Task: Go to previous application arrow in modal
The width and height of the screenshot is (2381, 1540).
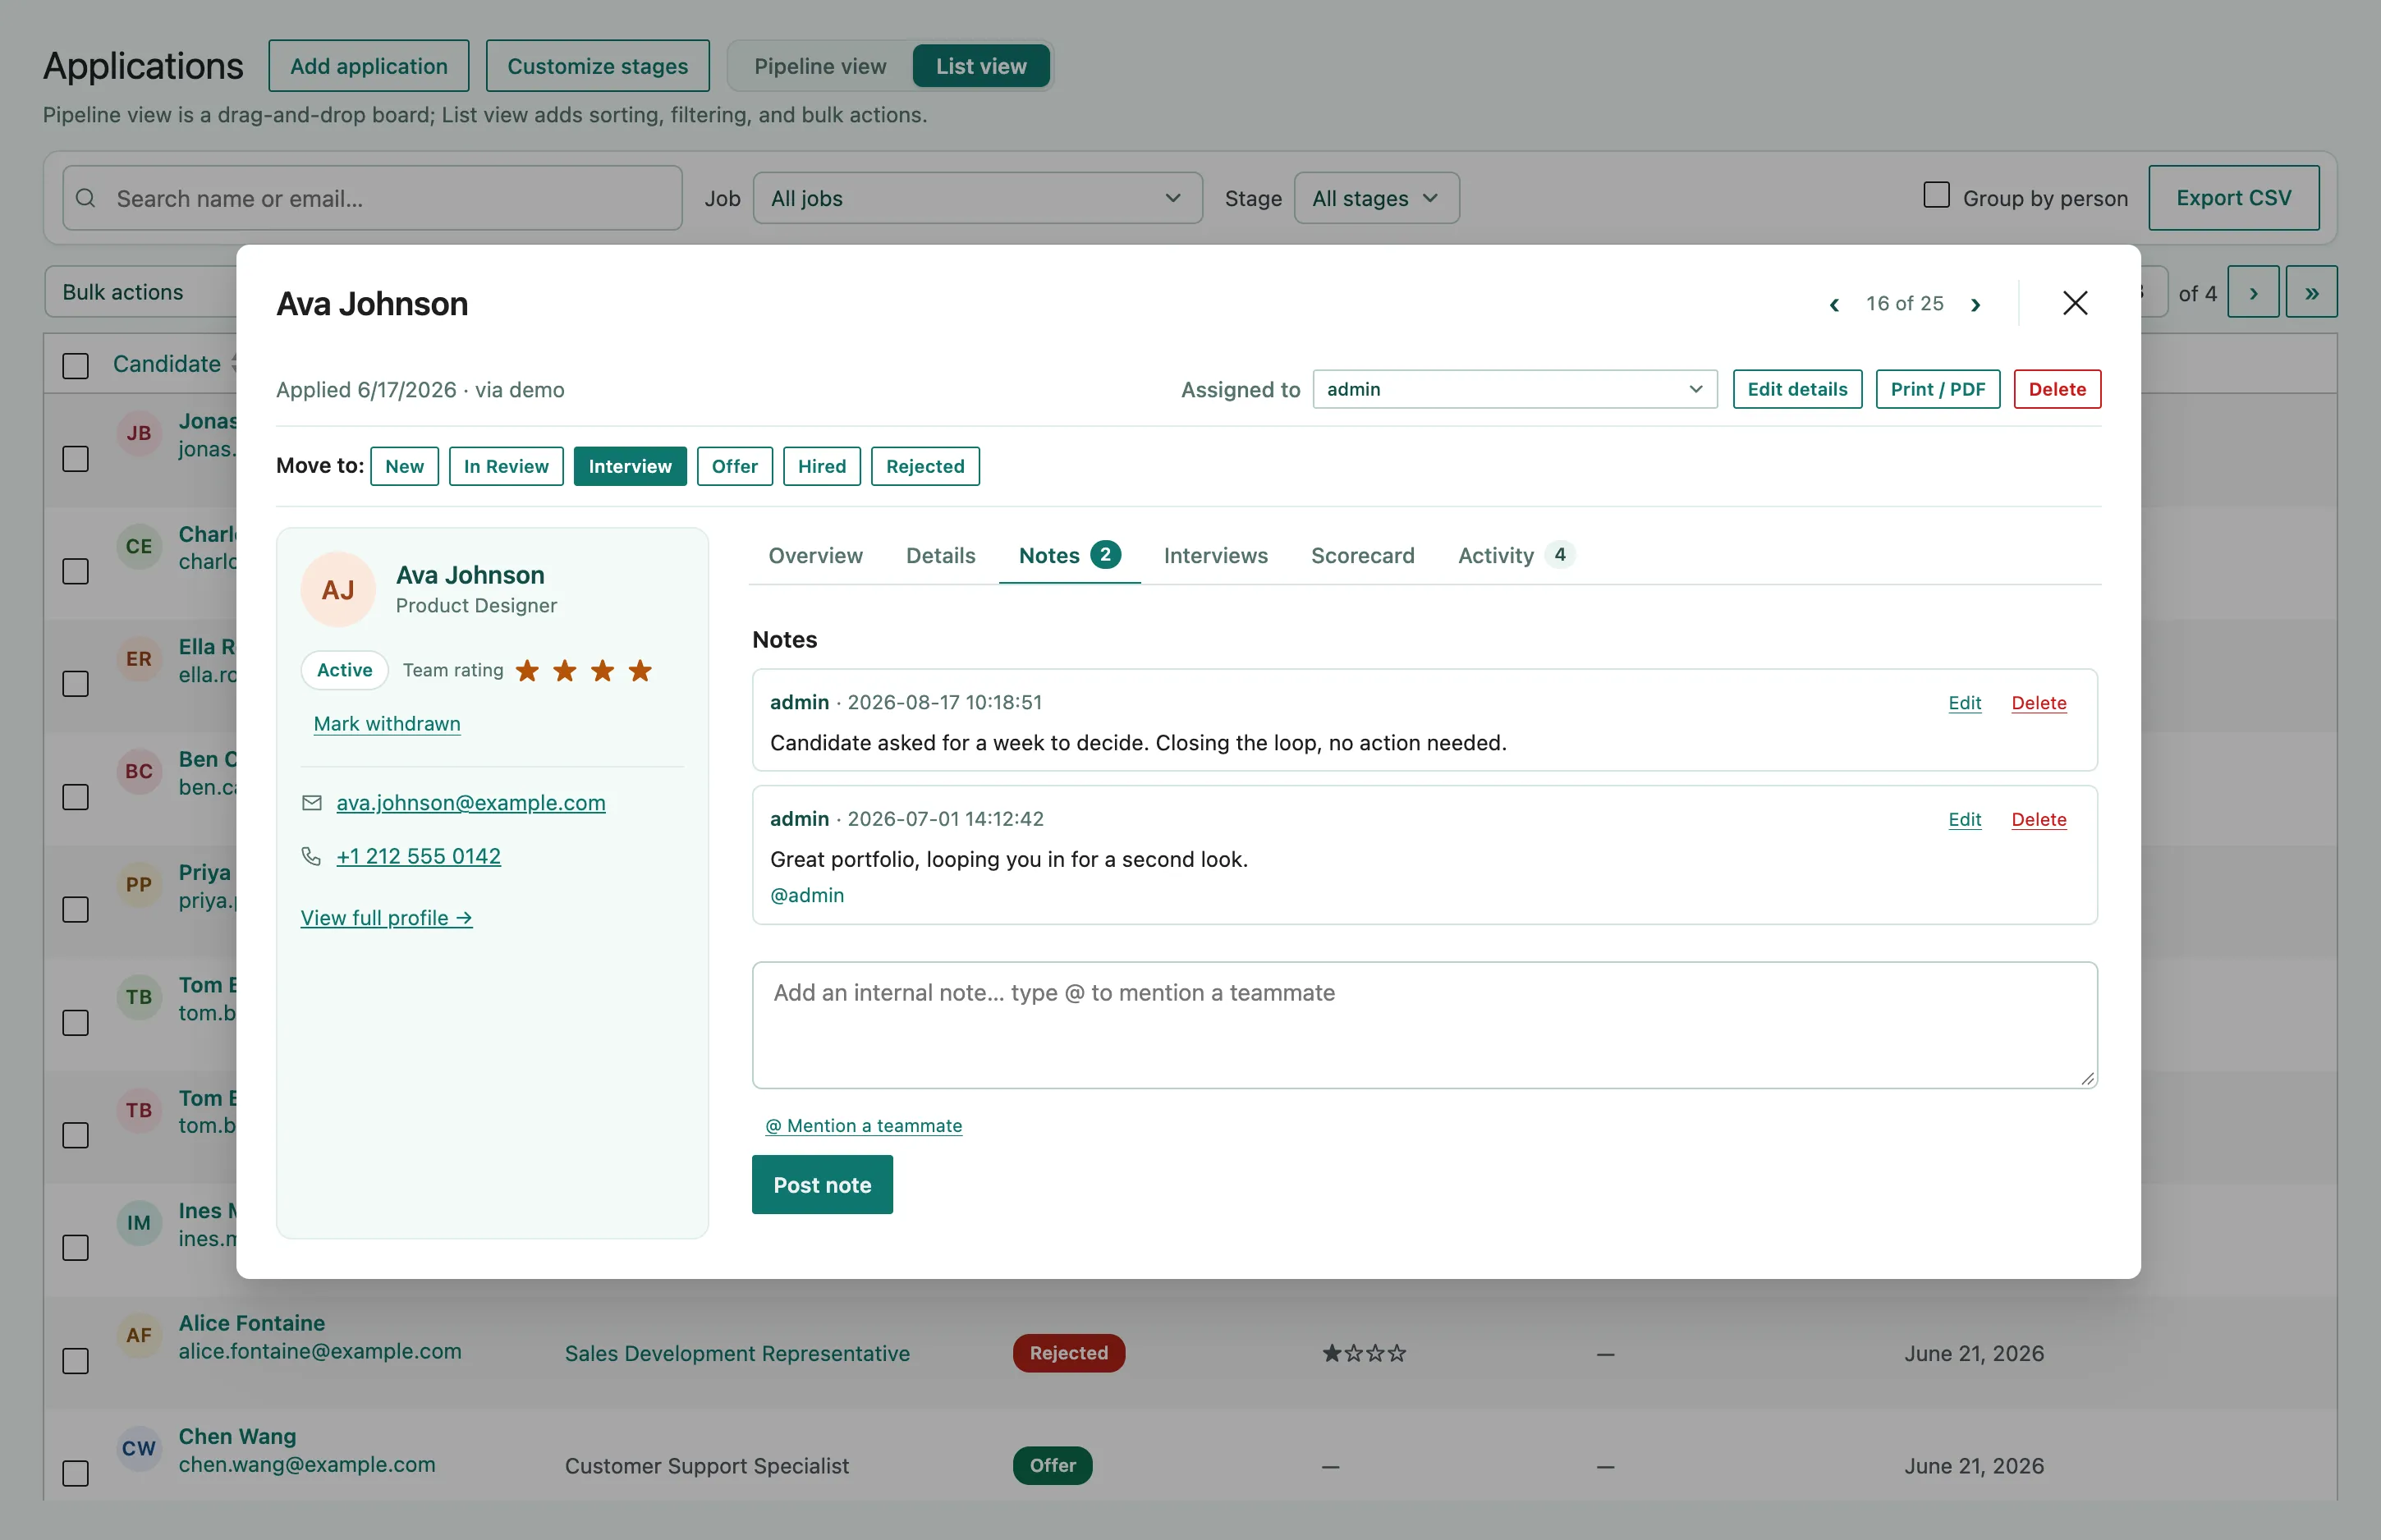Action: tap(1834, 305)
